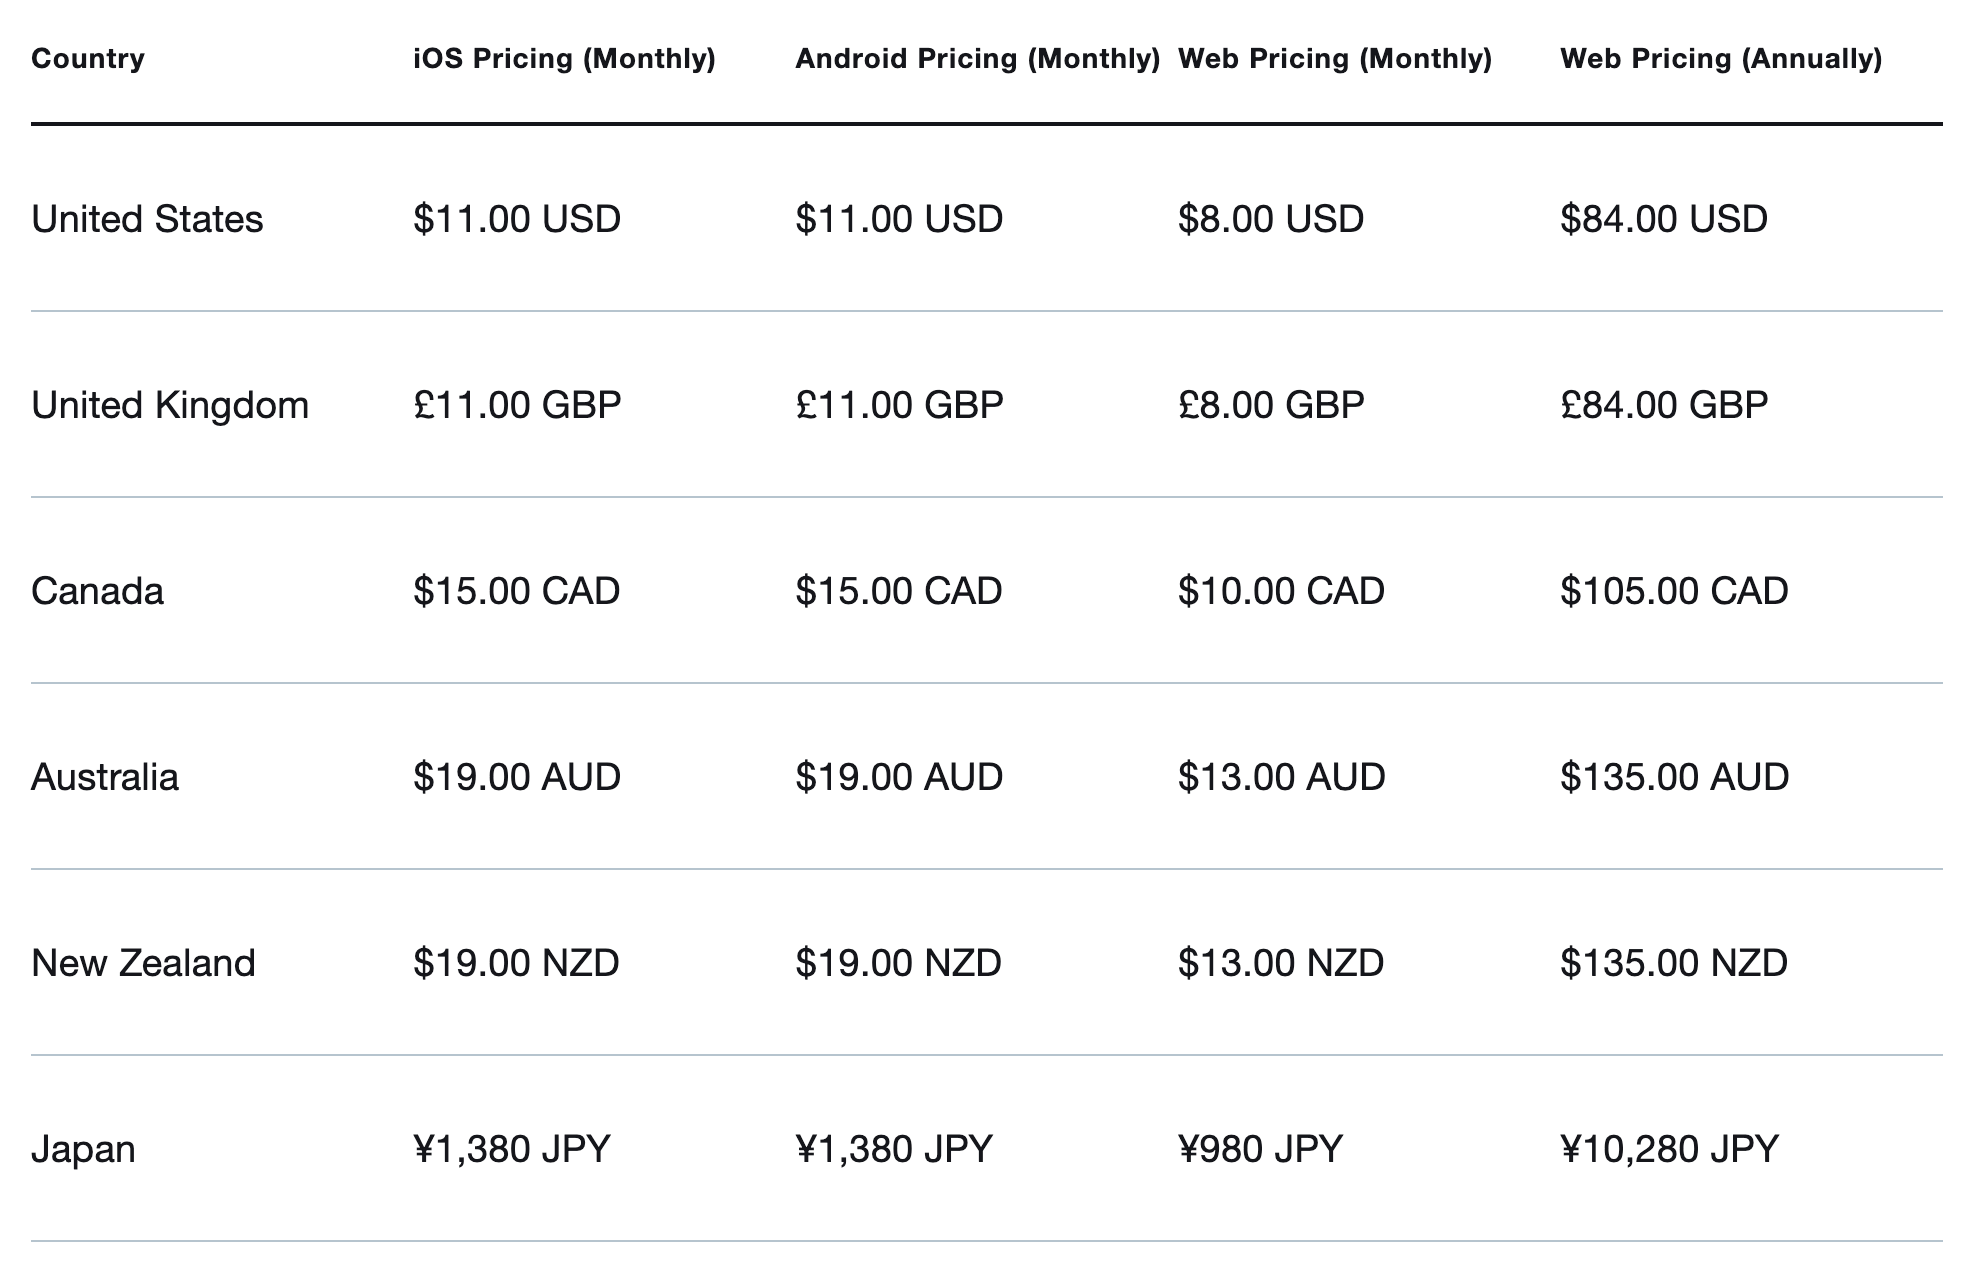The width and height of the screenshot is (1964, 1266).
Task: Select the Japan row label
Action: (x=83, y=1149)
